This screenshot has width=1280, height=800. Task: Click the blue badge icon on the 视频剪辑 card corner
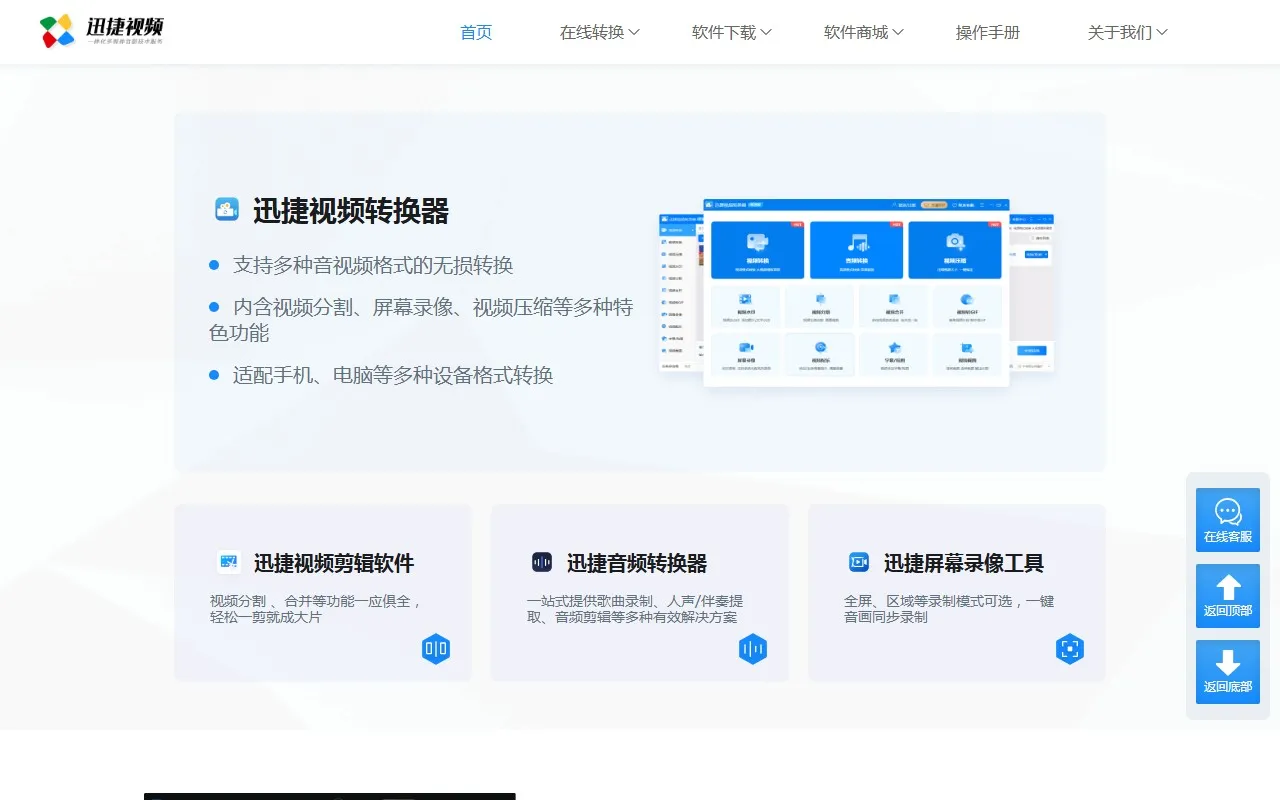436,648
